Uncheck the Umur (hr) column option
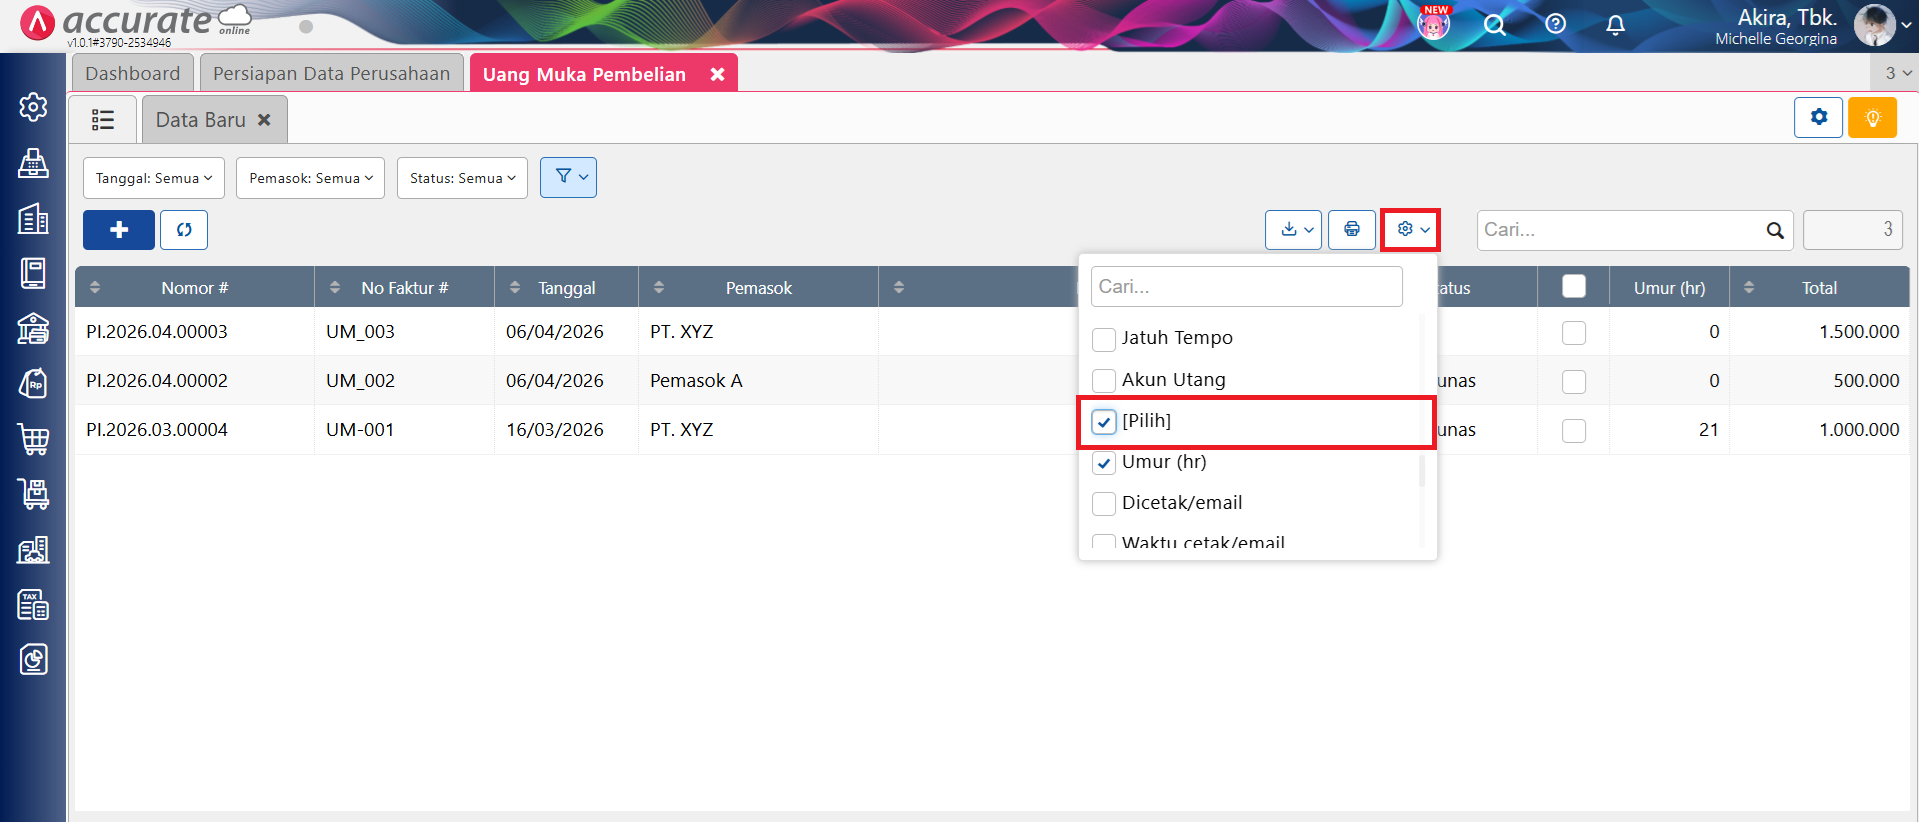1919x822 pixels. (1104, 463)
